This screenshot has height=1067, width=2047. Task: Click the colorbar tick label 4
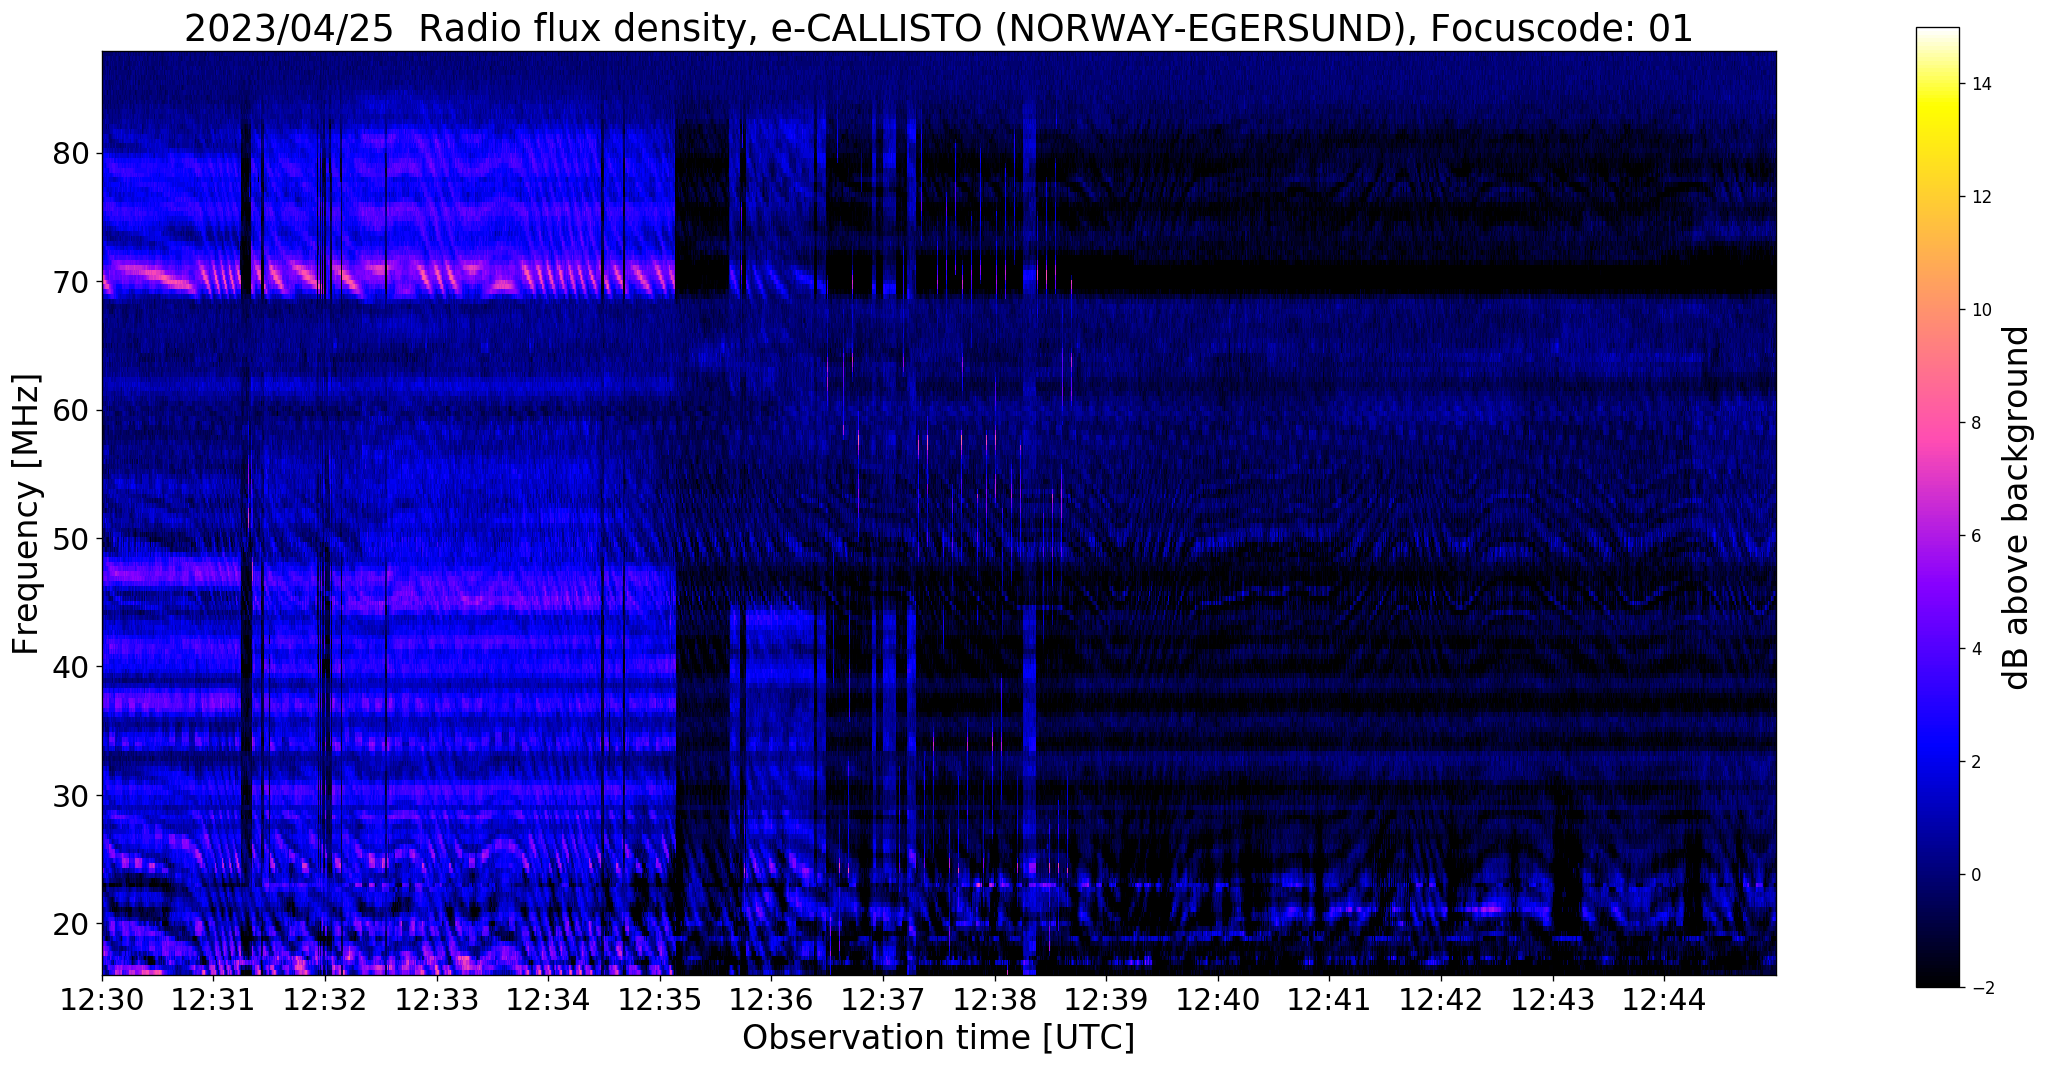(x=1974, y=649)
